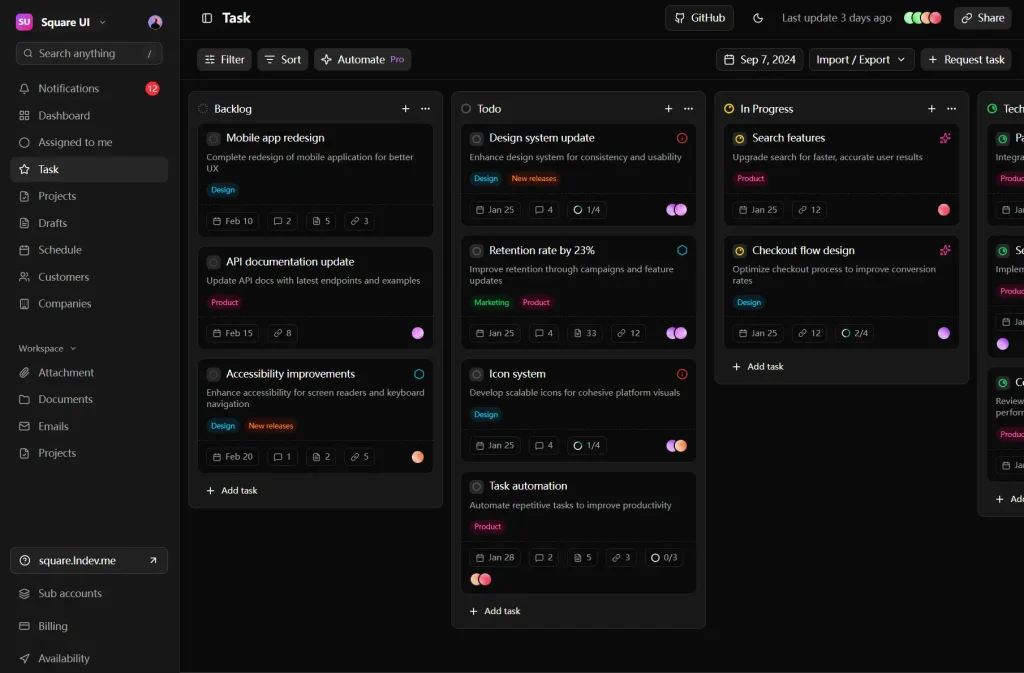The height and width of the screenshot is (673, 1024).
Task: Open the Sort options
Action: coord(282,59)
